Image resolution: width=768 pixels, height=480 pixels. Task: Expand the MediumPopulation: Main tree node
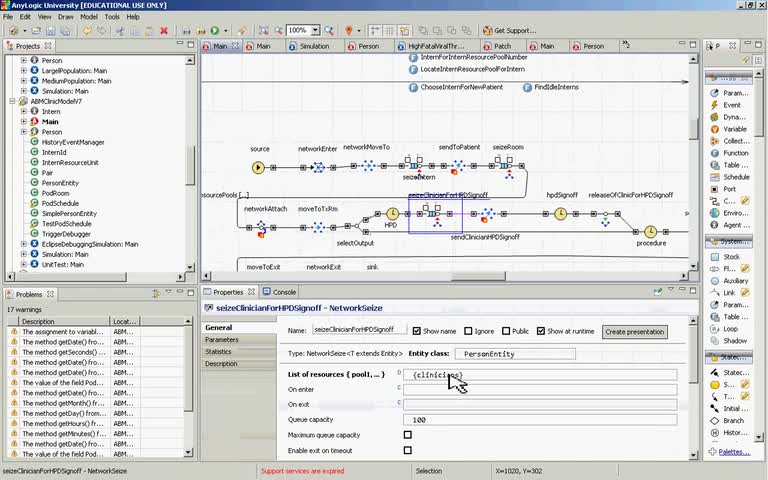coord(24,81)
